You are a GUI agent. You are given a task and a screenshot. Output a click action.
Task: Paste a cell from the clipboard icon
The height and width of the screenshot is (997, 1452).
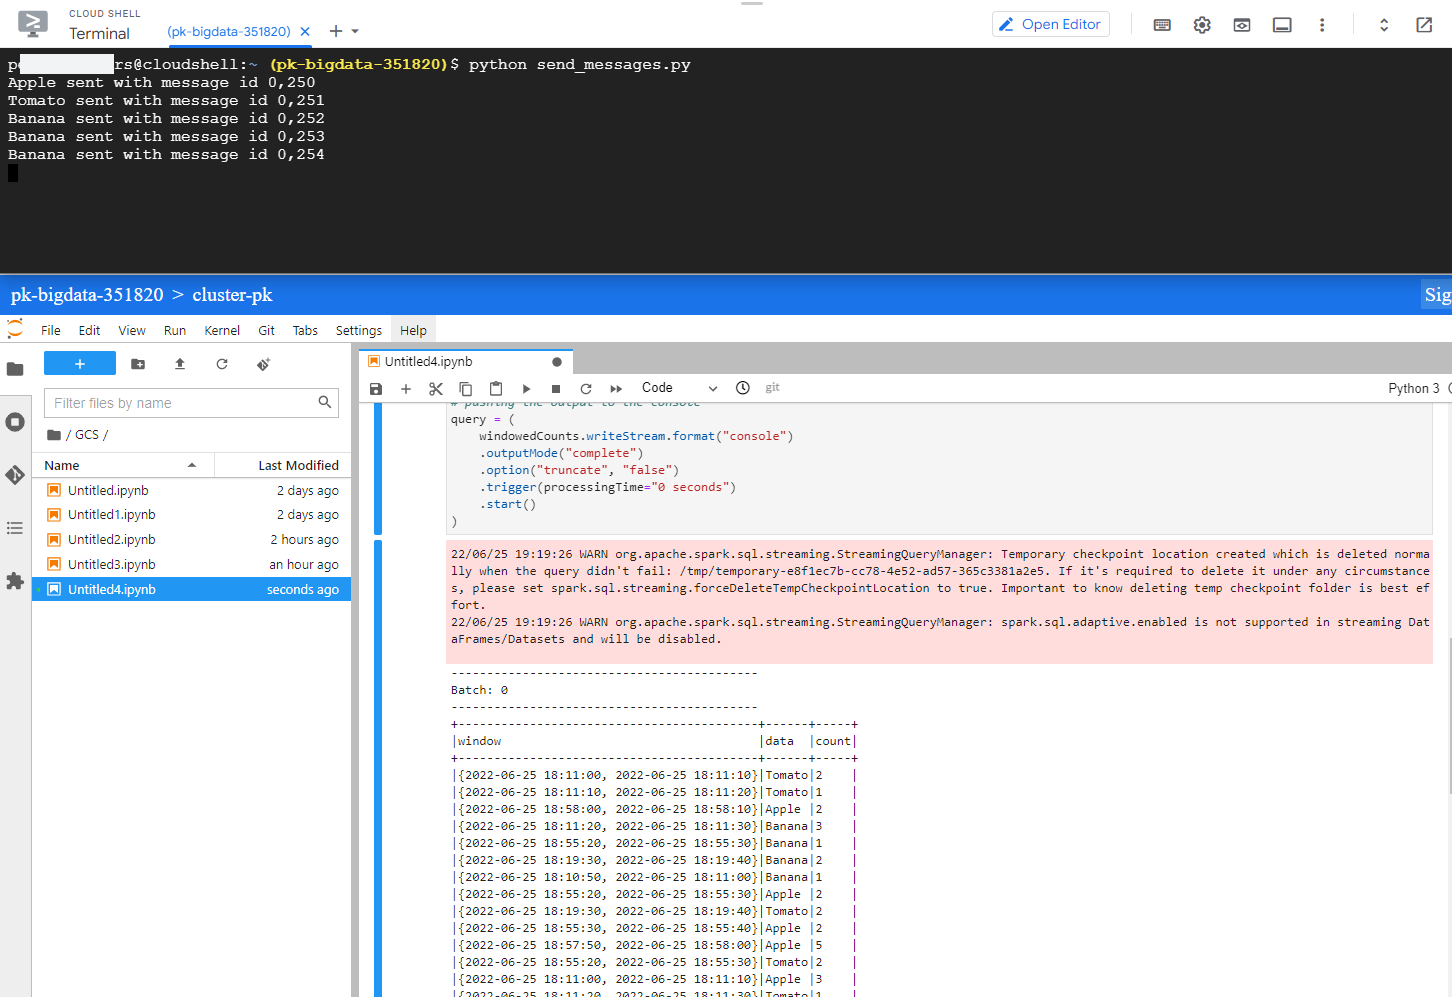pyautogui.click(x=495, y=388)
